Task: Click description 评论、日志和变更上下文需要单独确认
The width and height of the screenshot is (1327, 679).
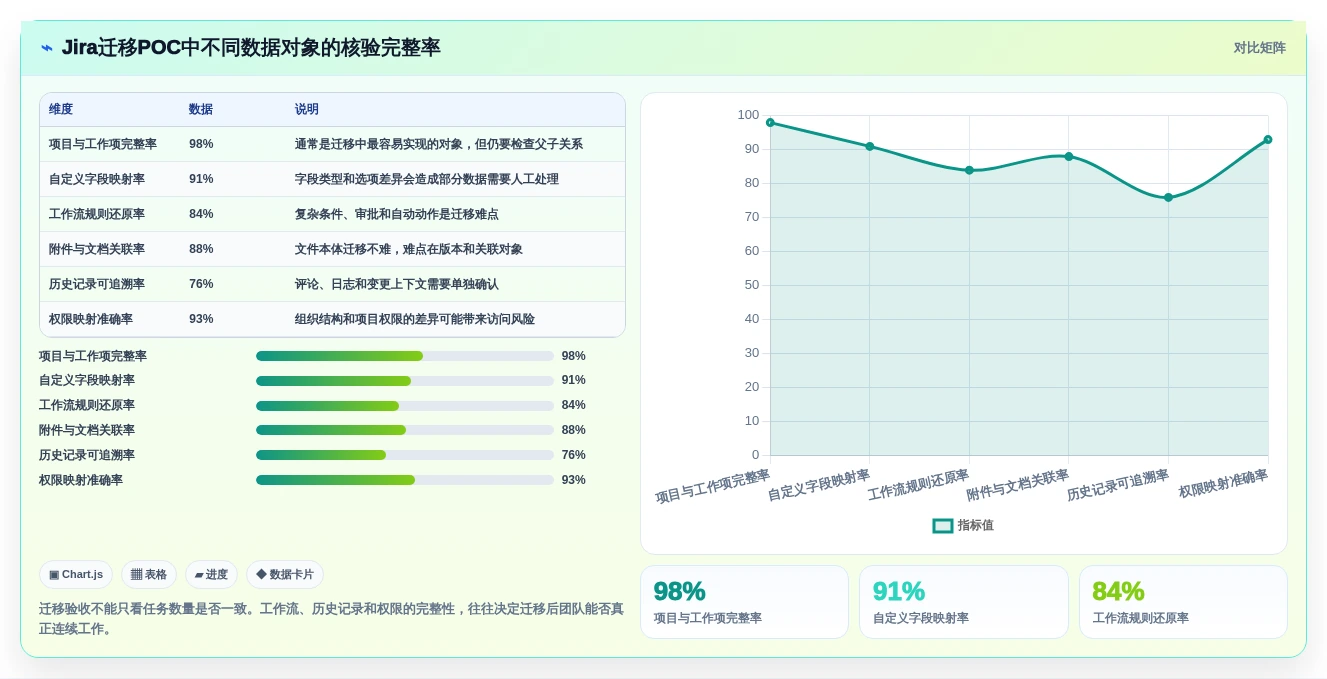Action: 397,284
